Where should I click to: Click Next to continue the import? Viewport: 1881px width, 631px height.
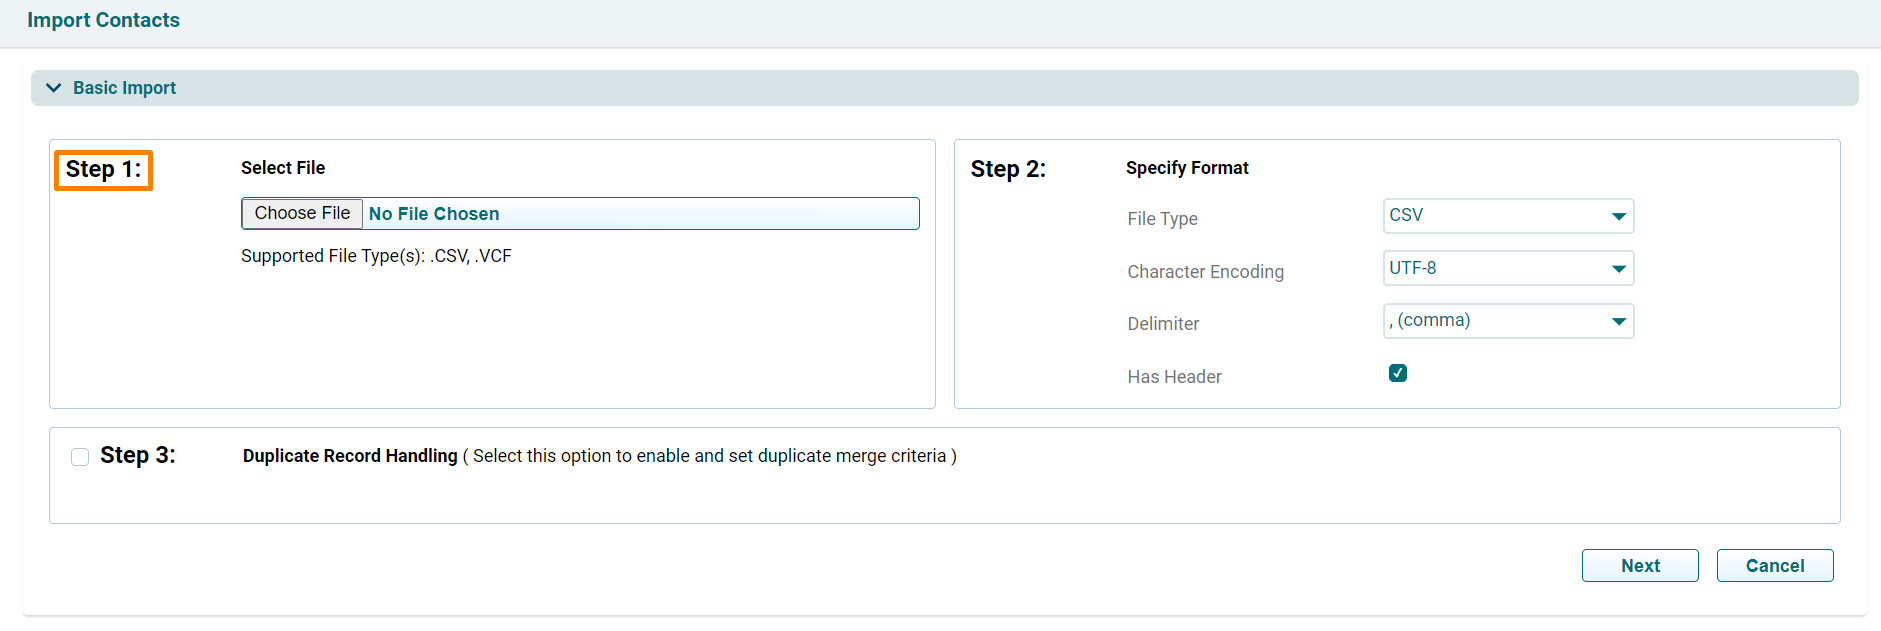pyautogui.click(x=1640, y=565)
